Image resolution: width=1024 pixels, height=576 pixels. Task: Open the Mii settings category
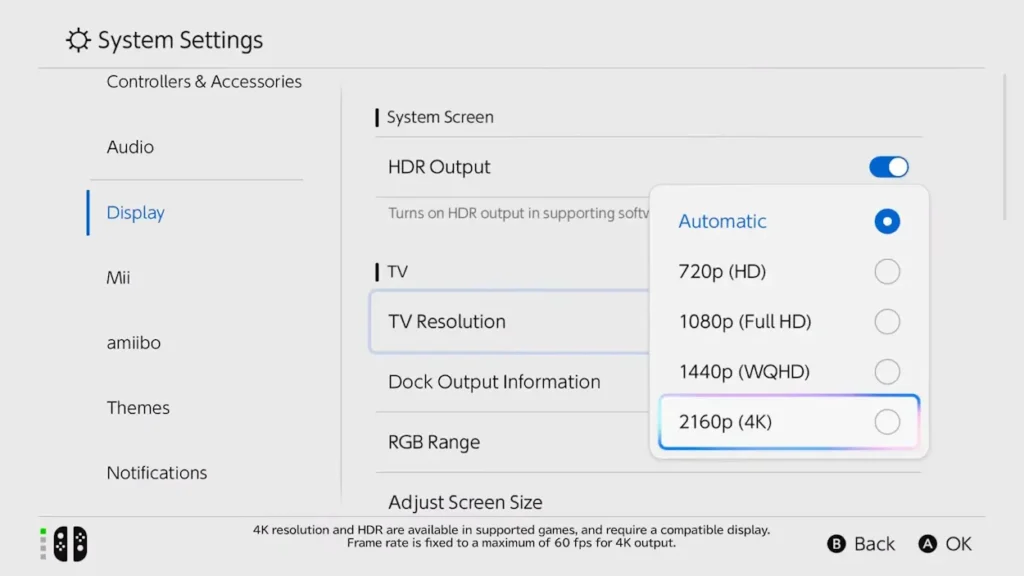click(x=119, y=277)
